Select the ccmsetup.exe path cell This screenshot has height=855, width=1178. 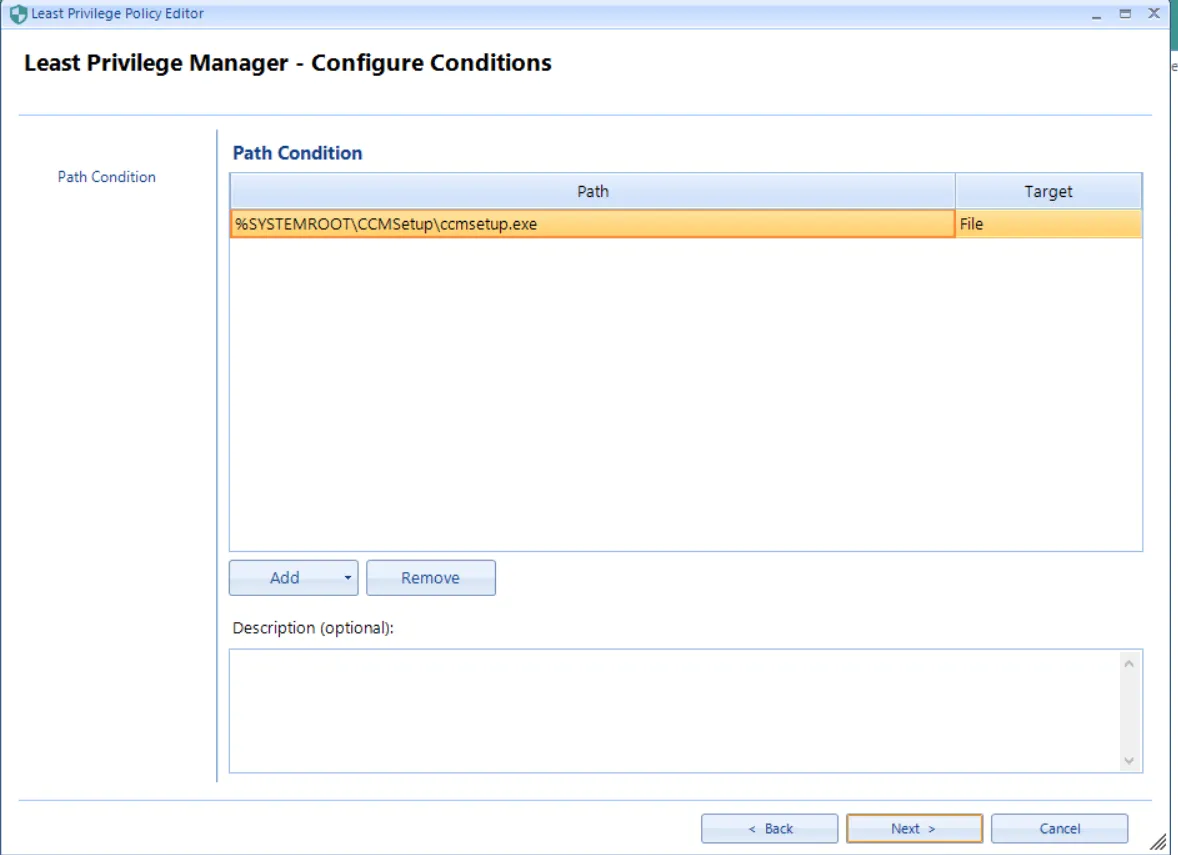592,224
